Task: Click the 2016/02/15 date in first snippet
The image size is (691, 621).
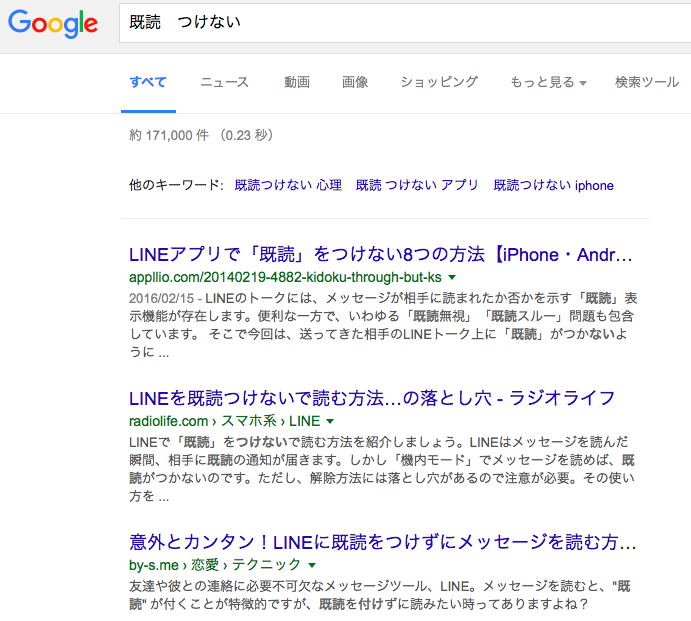Action: pyautogui.click(x=161, y=298)
